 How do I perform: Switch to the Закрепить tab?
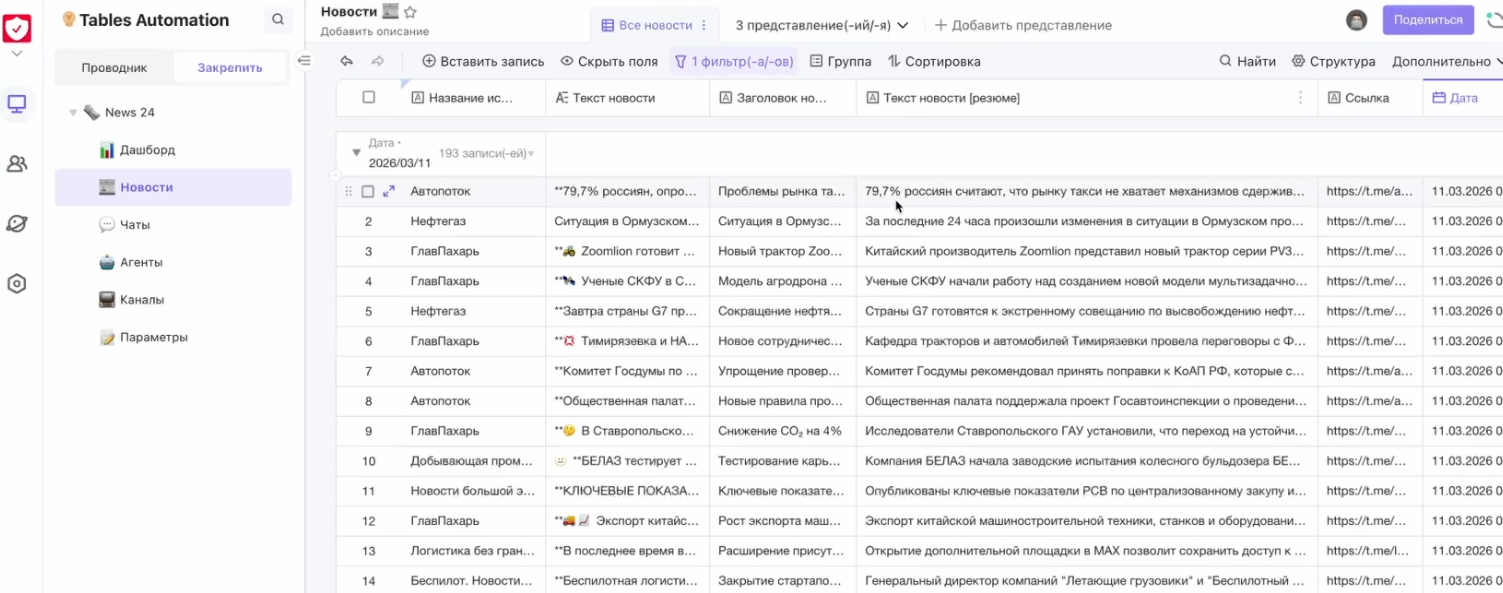click(x=230, y=68)
